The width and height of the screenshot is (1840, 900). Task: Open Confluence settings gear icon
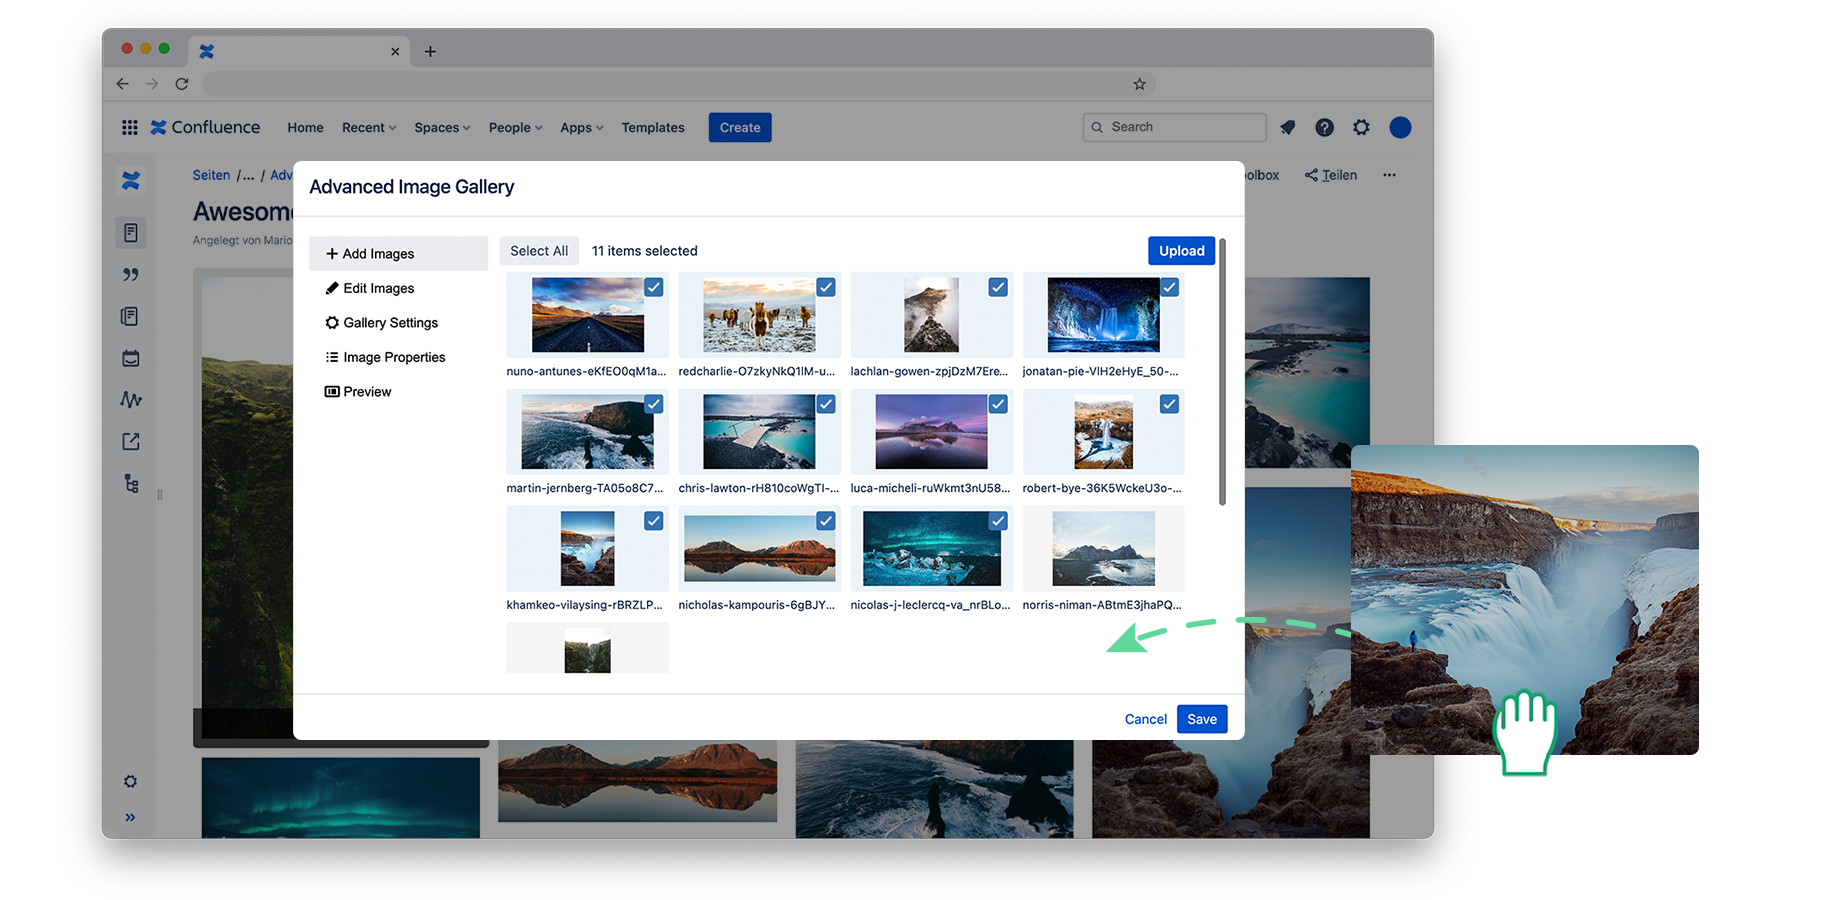1361,127
